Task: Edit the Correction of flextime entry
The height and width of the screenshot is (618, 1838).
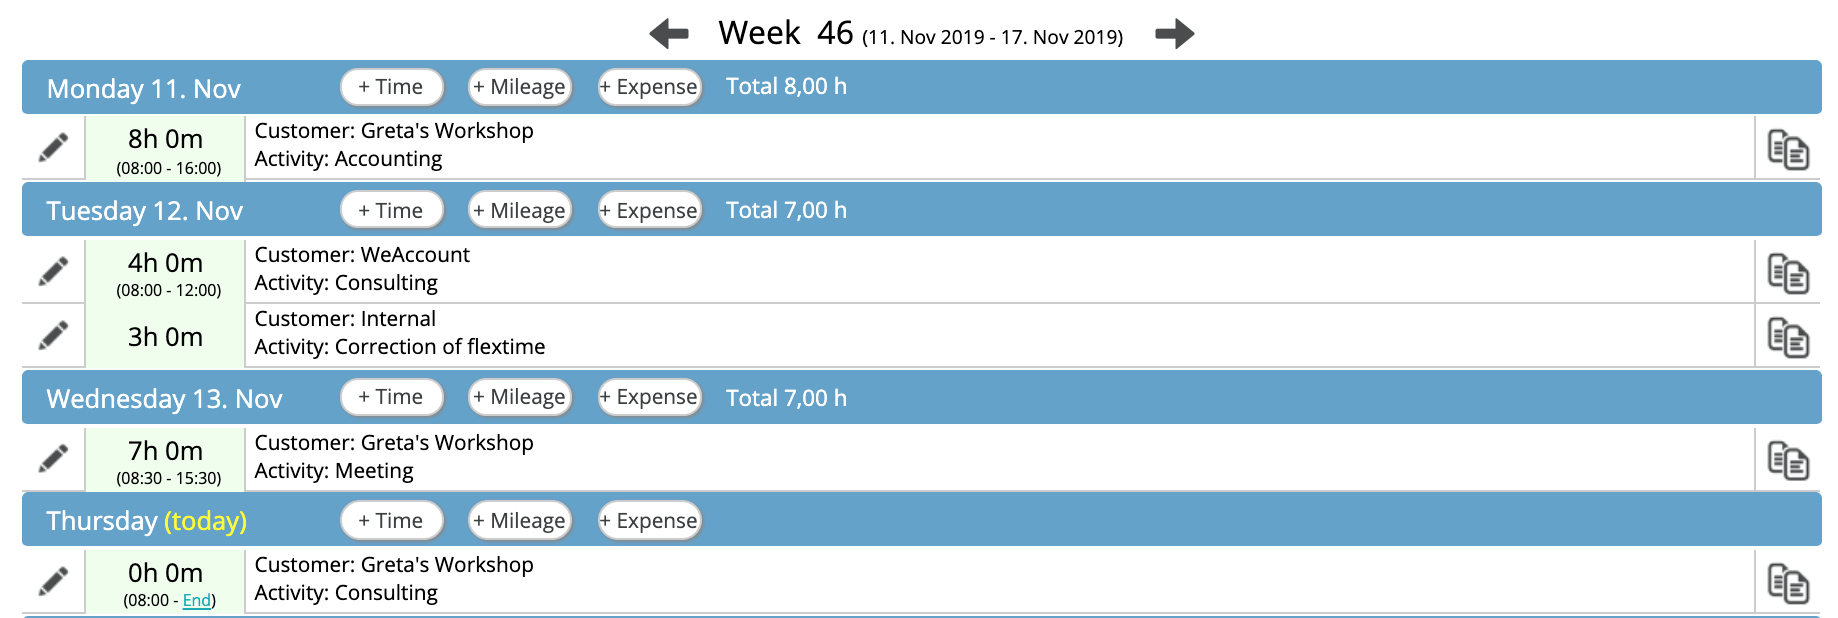Action: [54, 335]
